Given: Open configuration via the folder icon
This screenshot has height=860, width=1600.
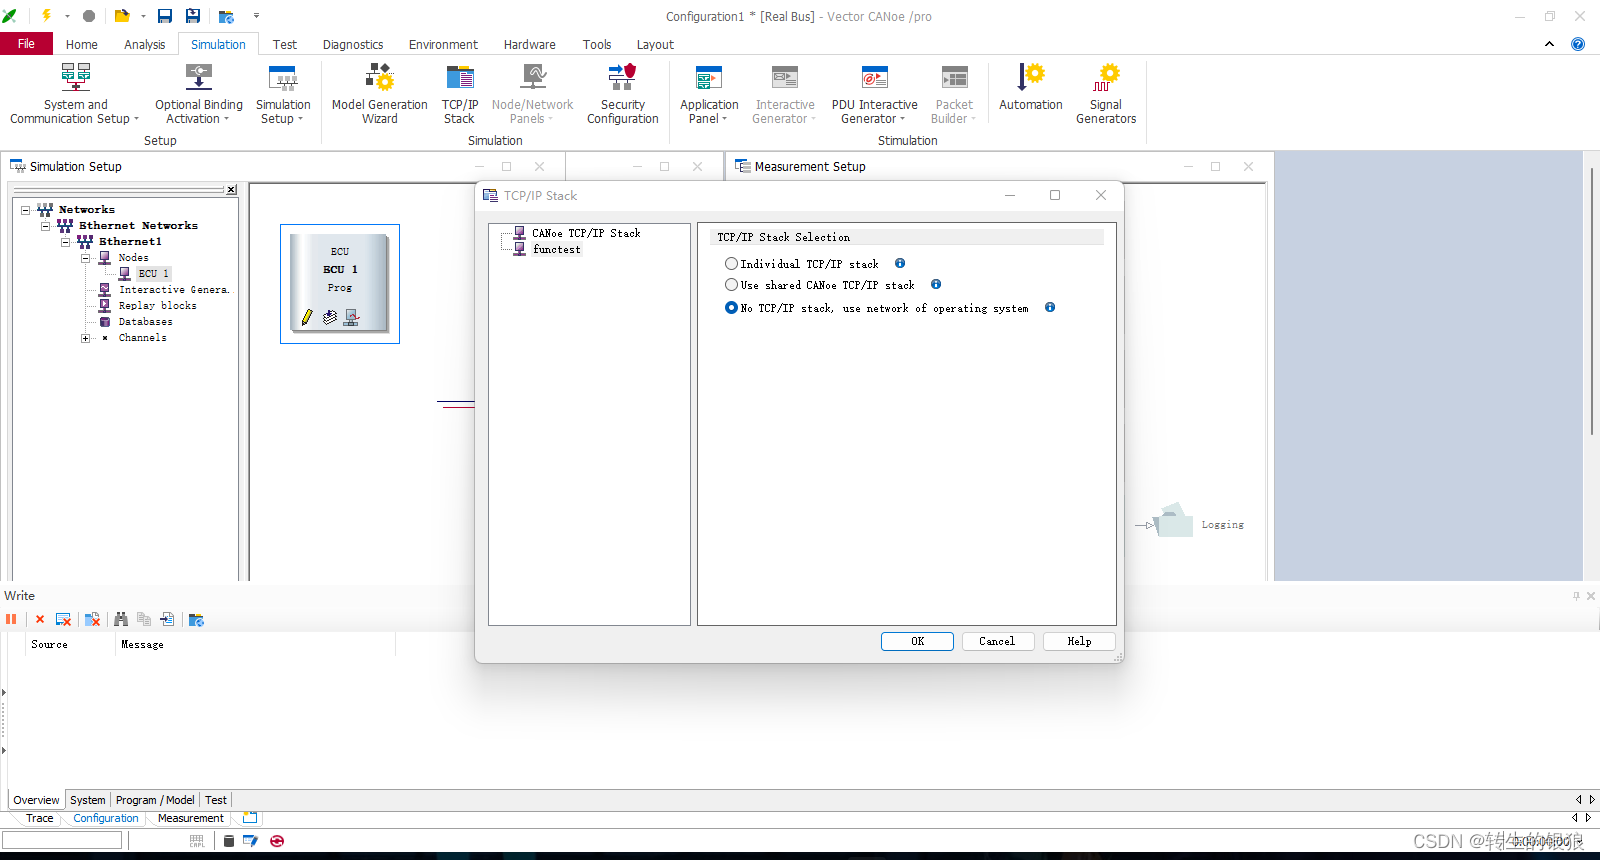Looking at the screenshot, I should click(x=122, y=16).
